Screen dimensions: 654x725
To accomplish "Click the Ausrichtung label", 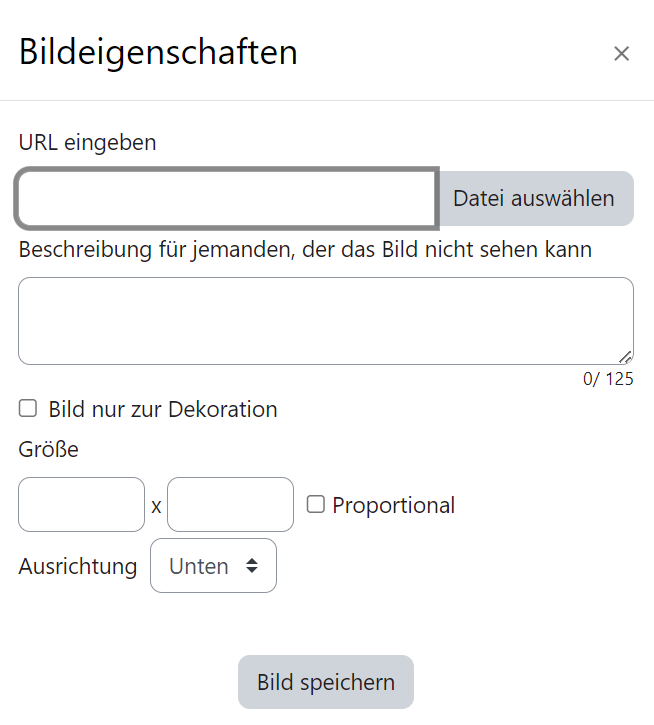I will [77, 566].
